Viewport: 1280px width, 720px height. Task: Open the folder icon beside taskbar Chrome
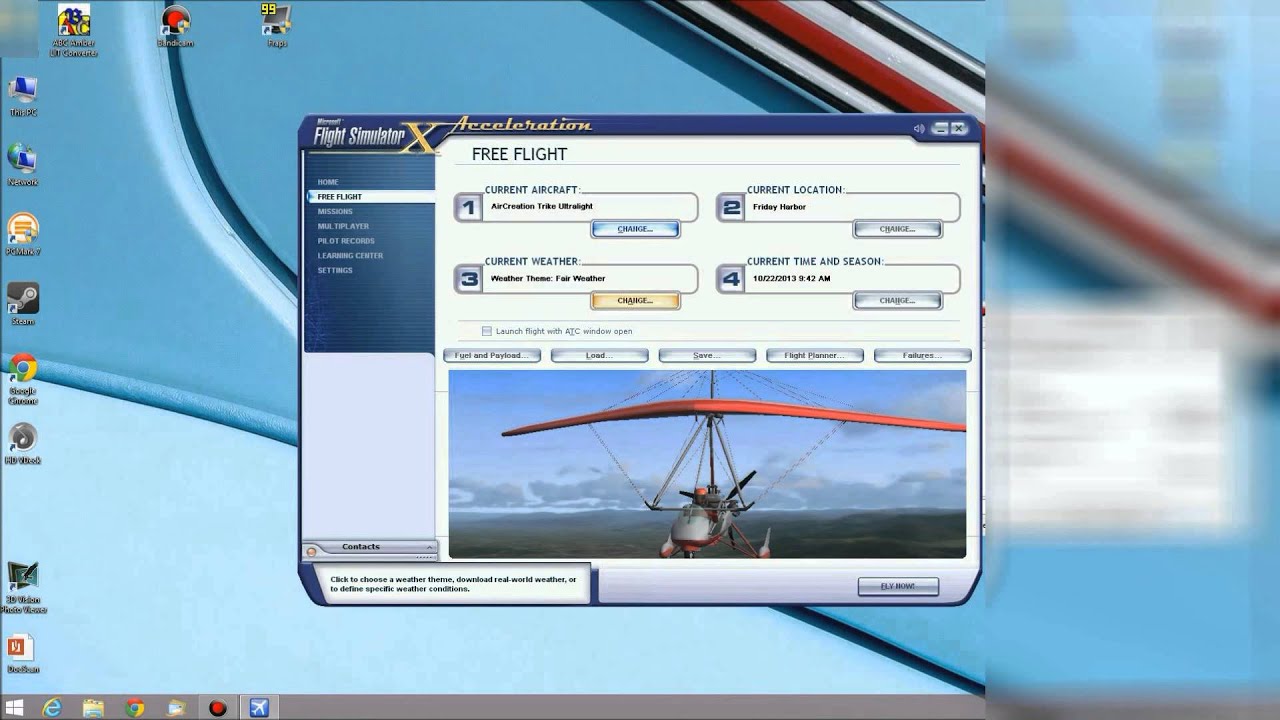pyautogui.click(x=176, y=708)
